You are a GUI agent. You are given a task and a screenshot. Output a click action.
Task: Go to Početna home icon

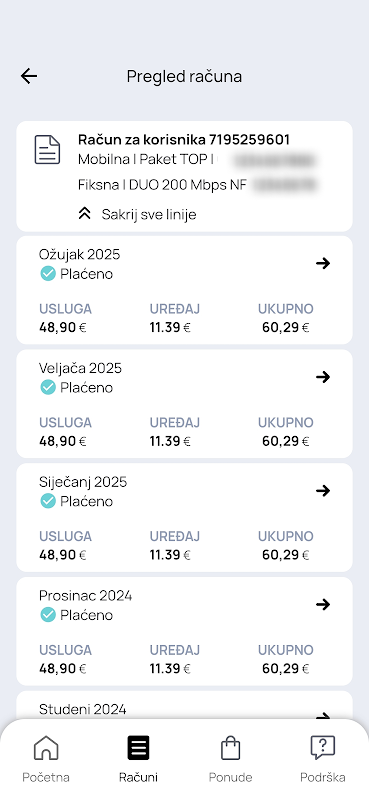point(46,748)
